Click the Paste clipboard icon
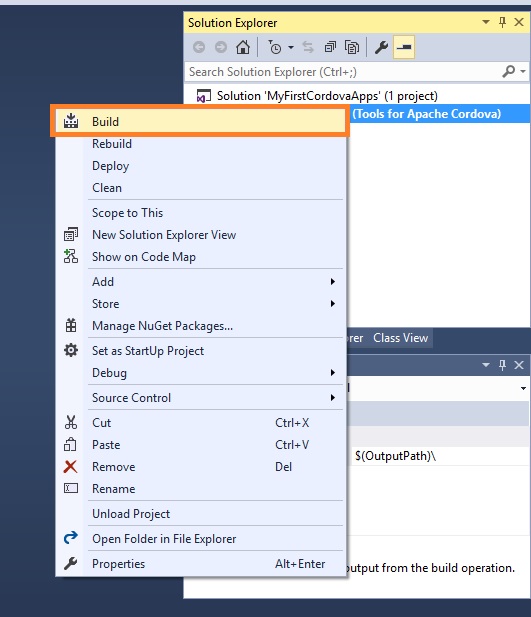Viewport: 531px width, 617px height. pyautogui.click(x=70, y=444)
